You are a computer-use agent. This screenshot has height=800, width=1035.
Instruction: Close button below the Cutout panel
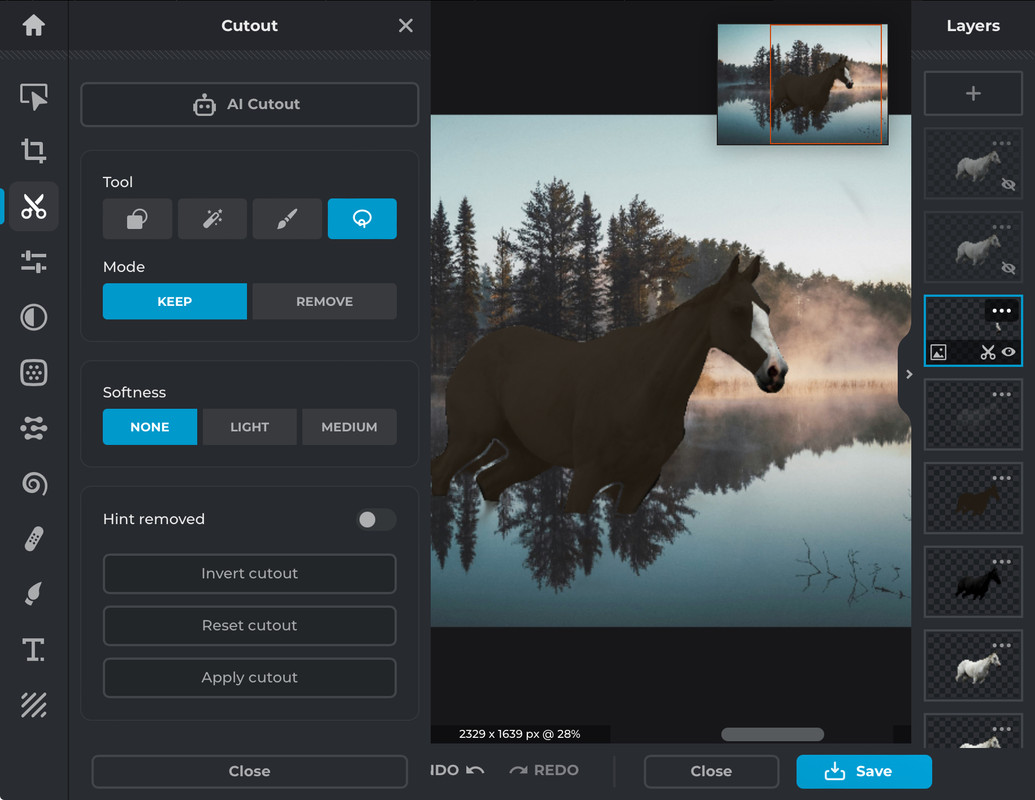pyautogui.click(x=250, y=772)
